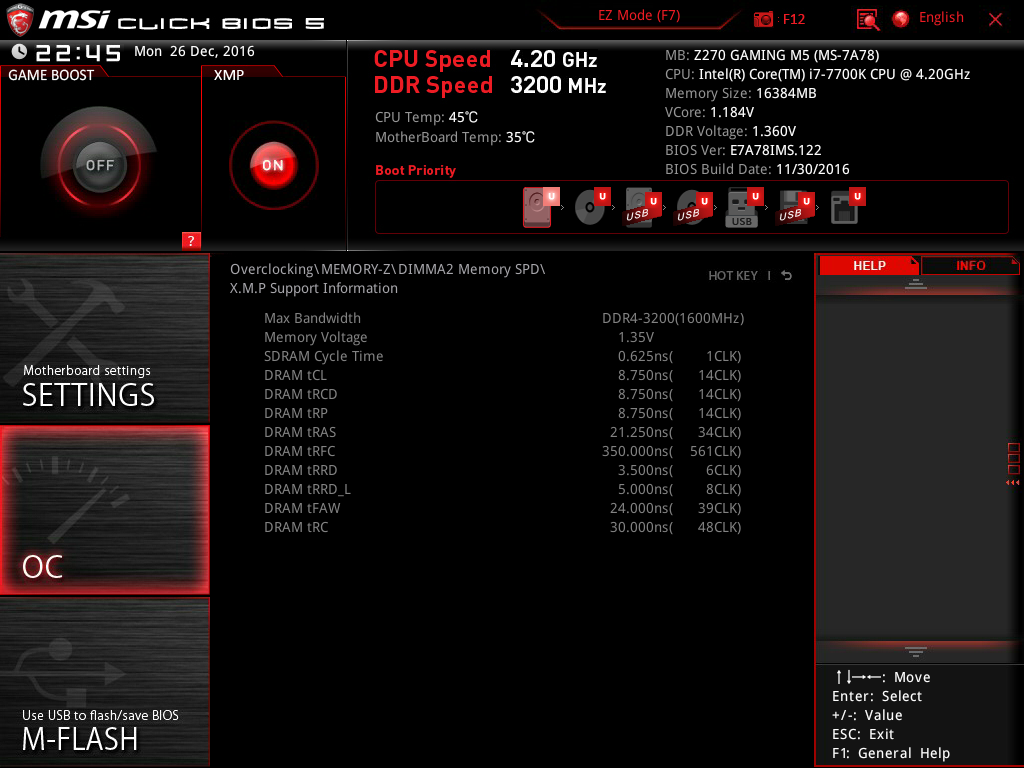1024x768 pixels.
Task: Click the 21.250ns( 34CLK) tRAS value
Action: 675,432
